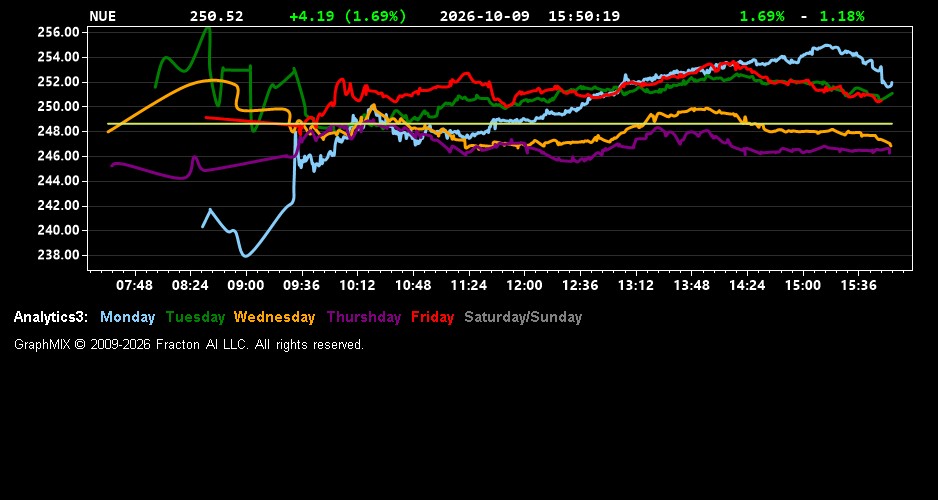Viewport: 938px width, 500px height.
Task: Select the Monday legend entry
Action: coord(127,317)
